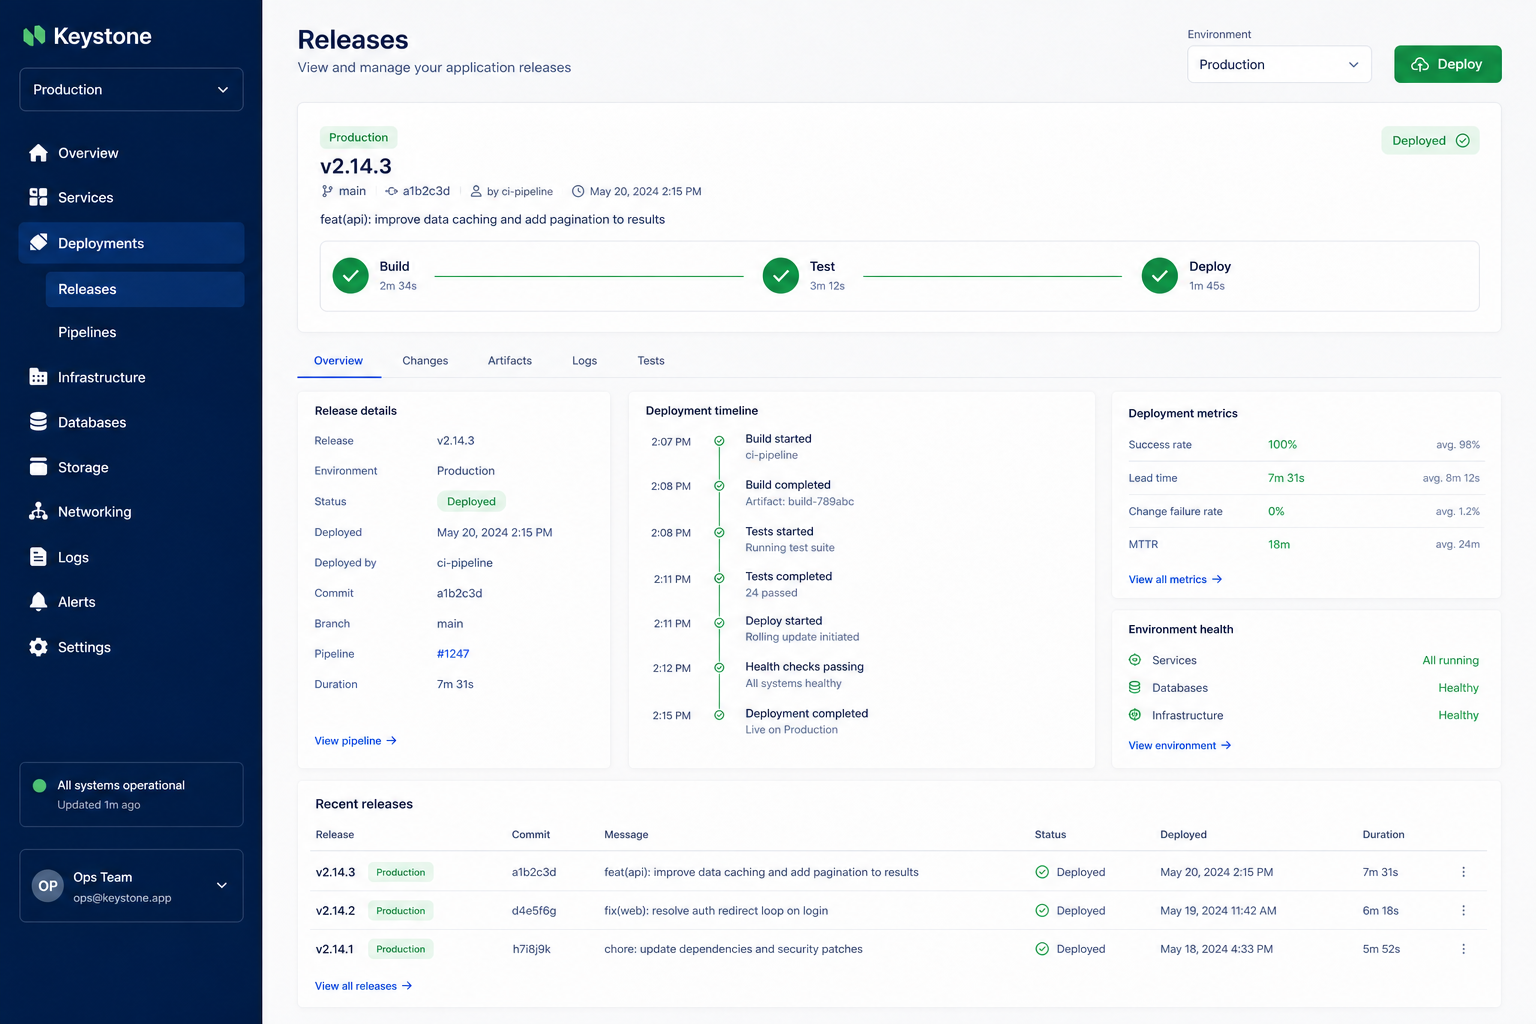
Task: Expand the Ops Team account menu
Action: point(131,886)
